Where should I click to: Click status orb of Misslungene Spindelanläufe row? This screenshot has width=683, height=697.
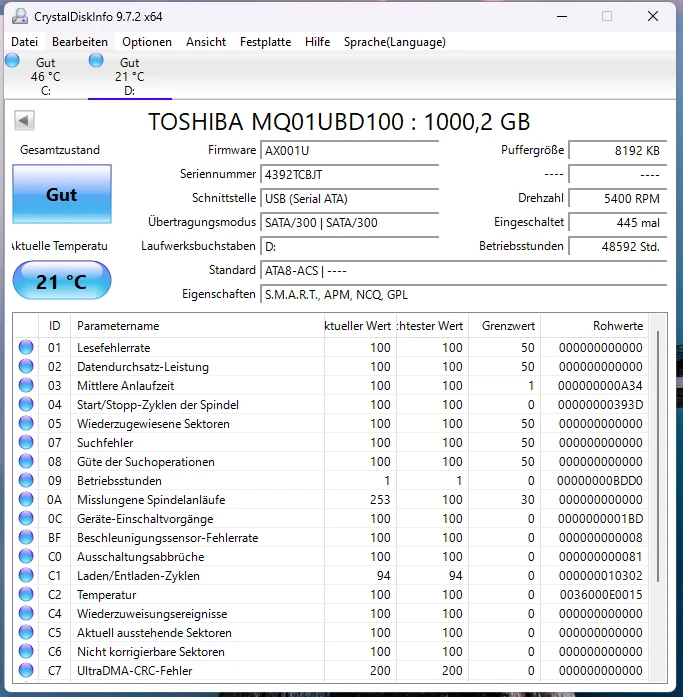coord(26,500)
